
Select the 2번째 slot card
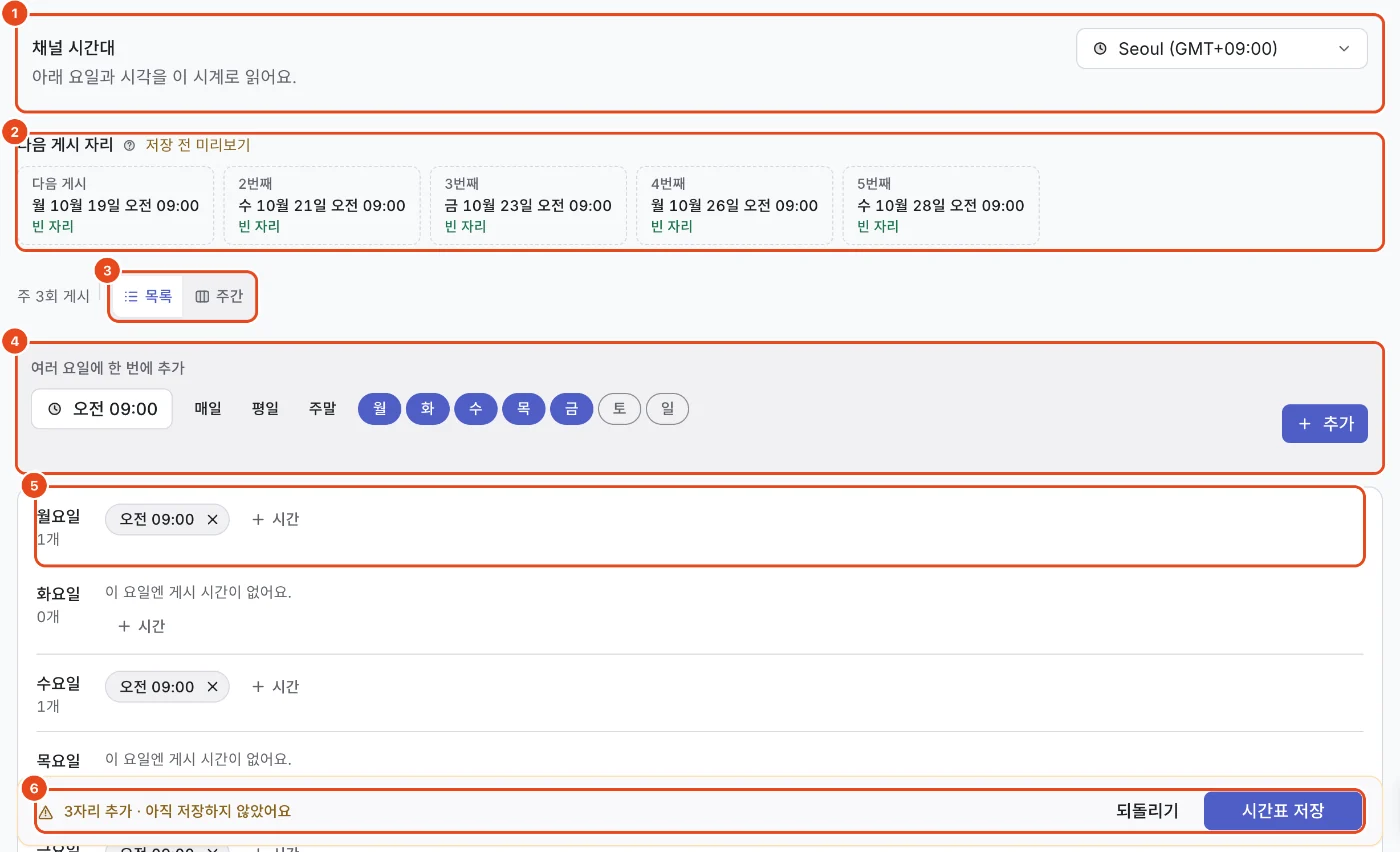tap(322, 205)
